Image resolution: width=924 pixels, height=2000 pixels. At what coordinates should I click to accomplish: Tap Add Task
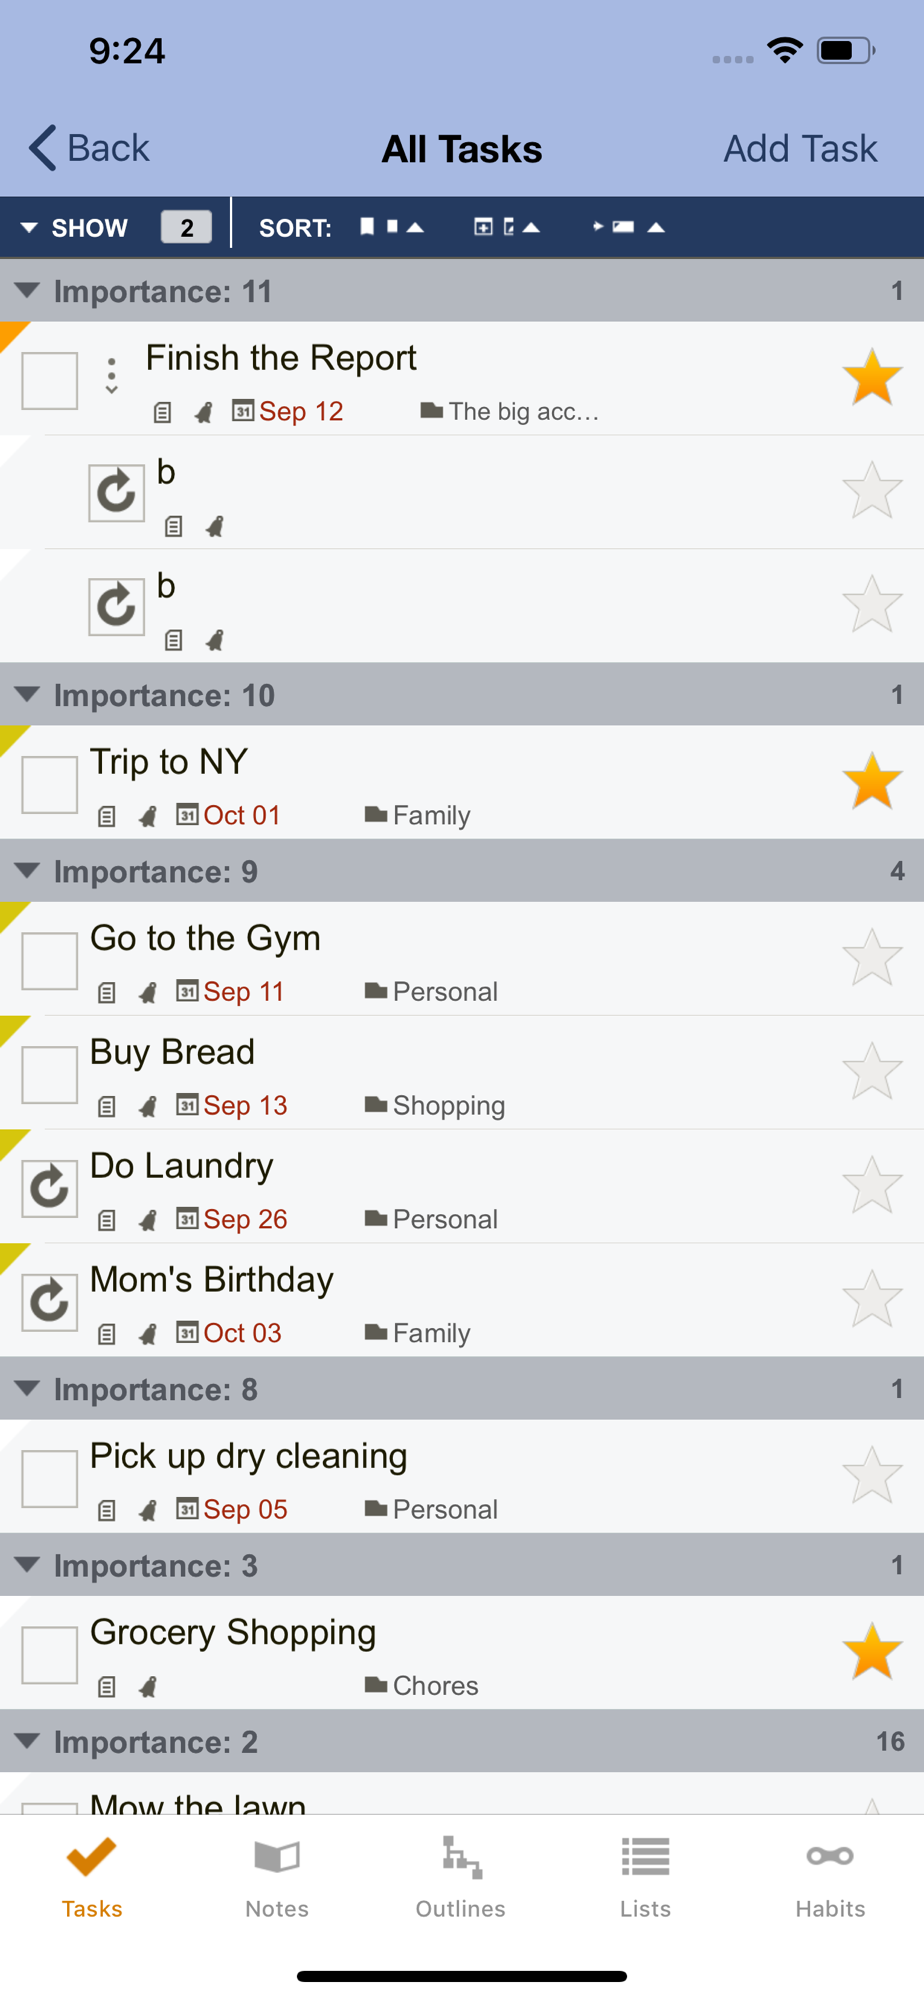(800, 148)
